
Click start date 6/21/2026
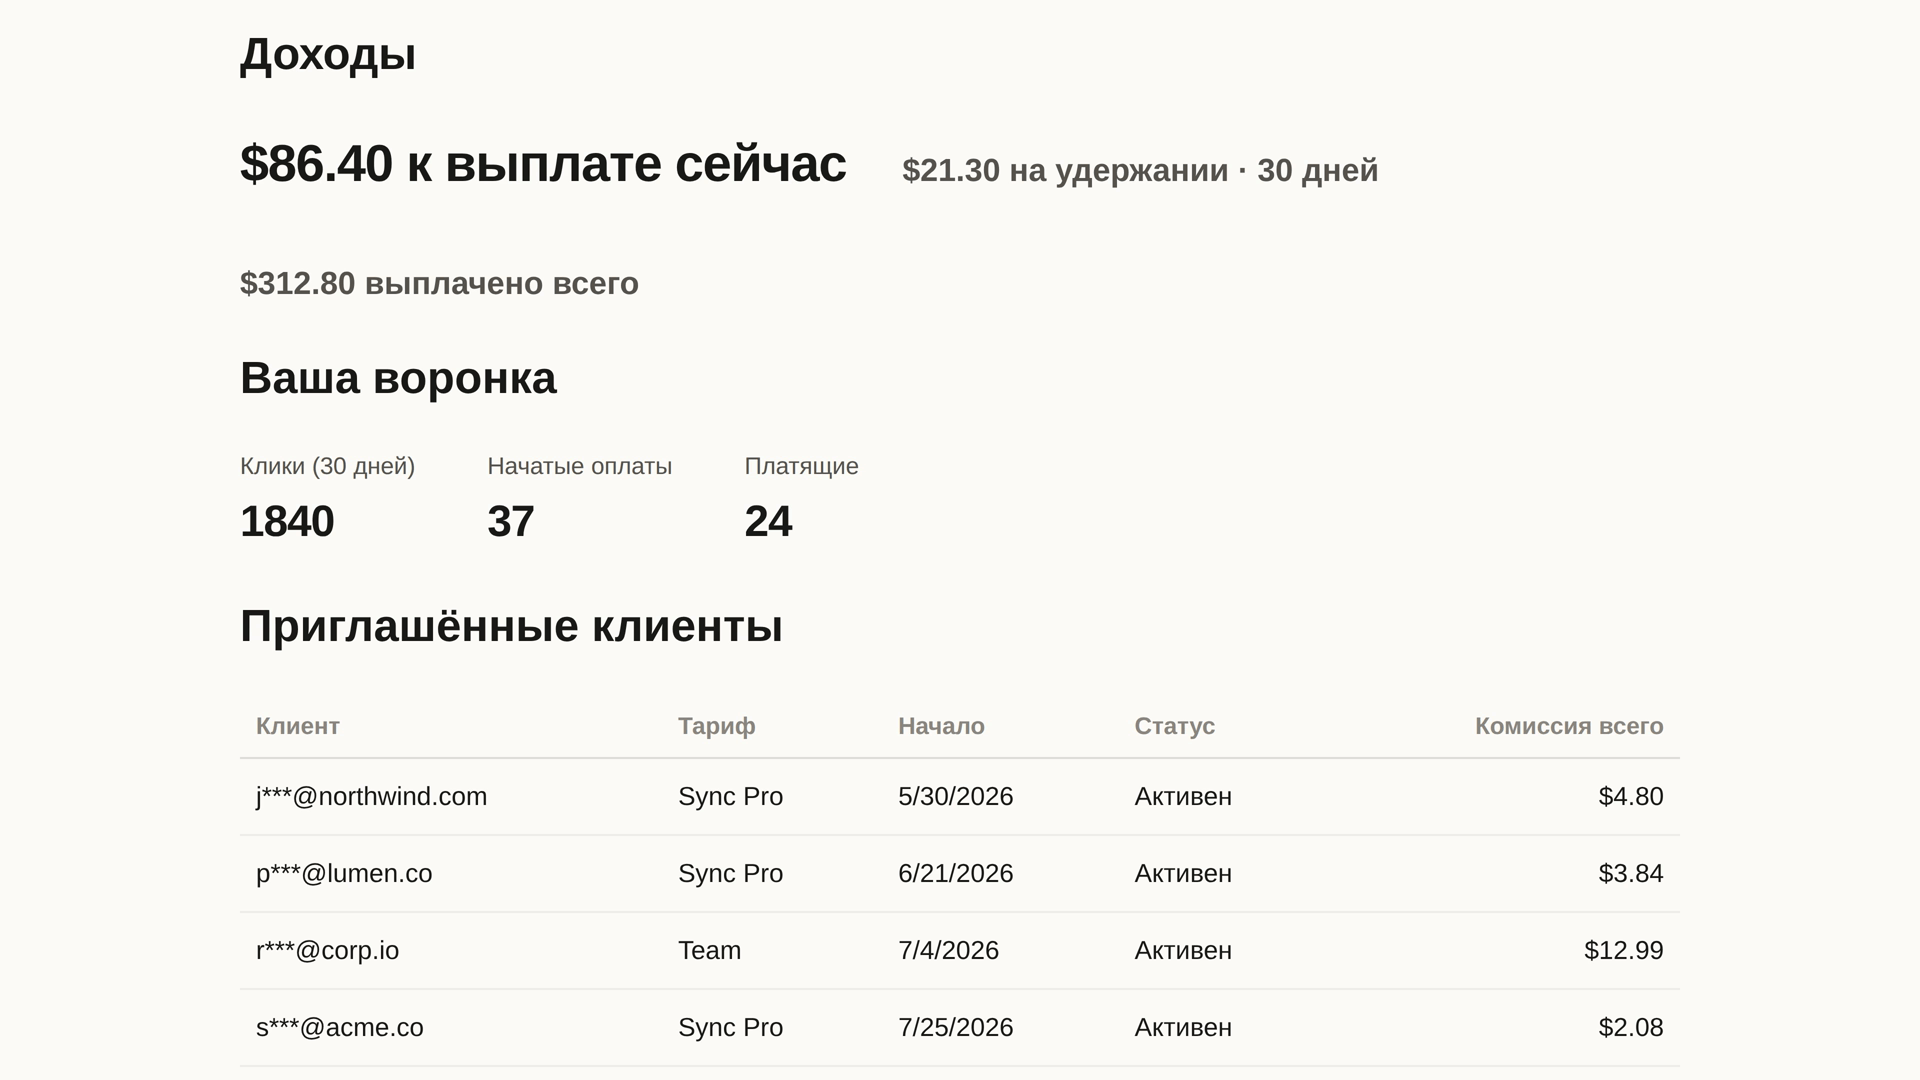(955, 873)
